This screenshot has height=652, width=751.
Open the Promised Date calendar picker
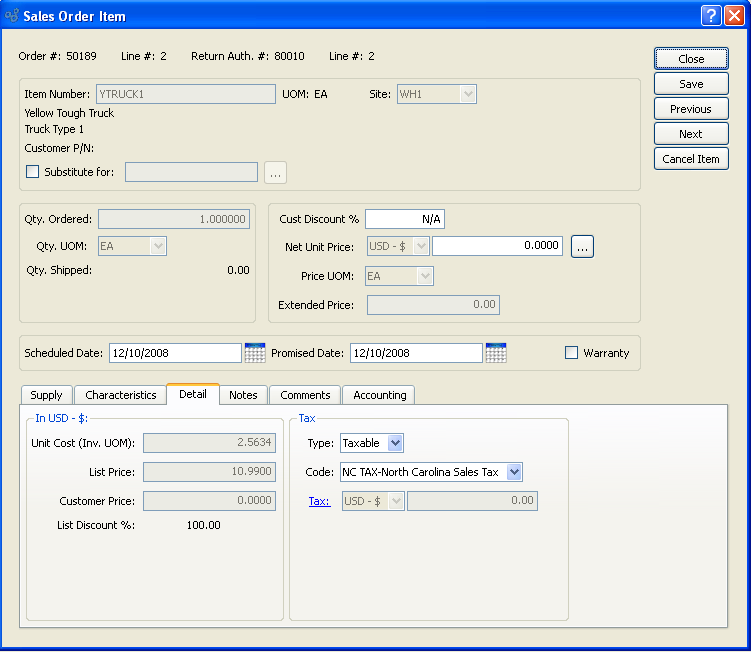(x=496, y=353)
